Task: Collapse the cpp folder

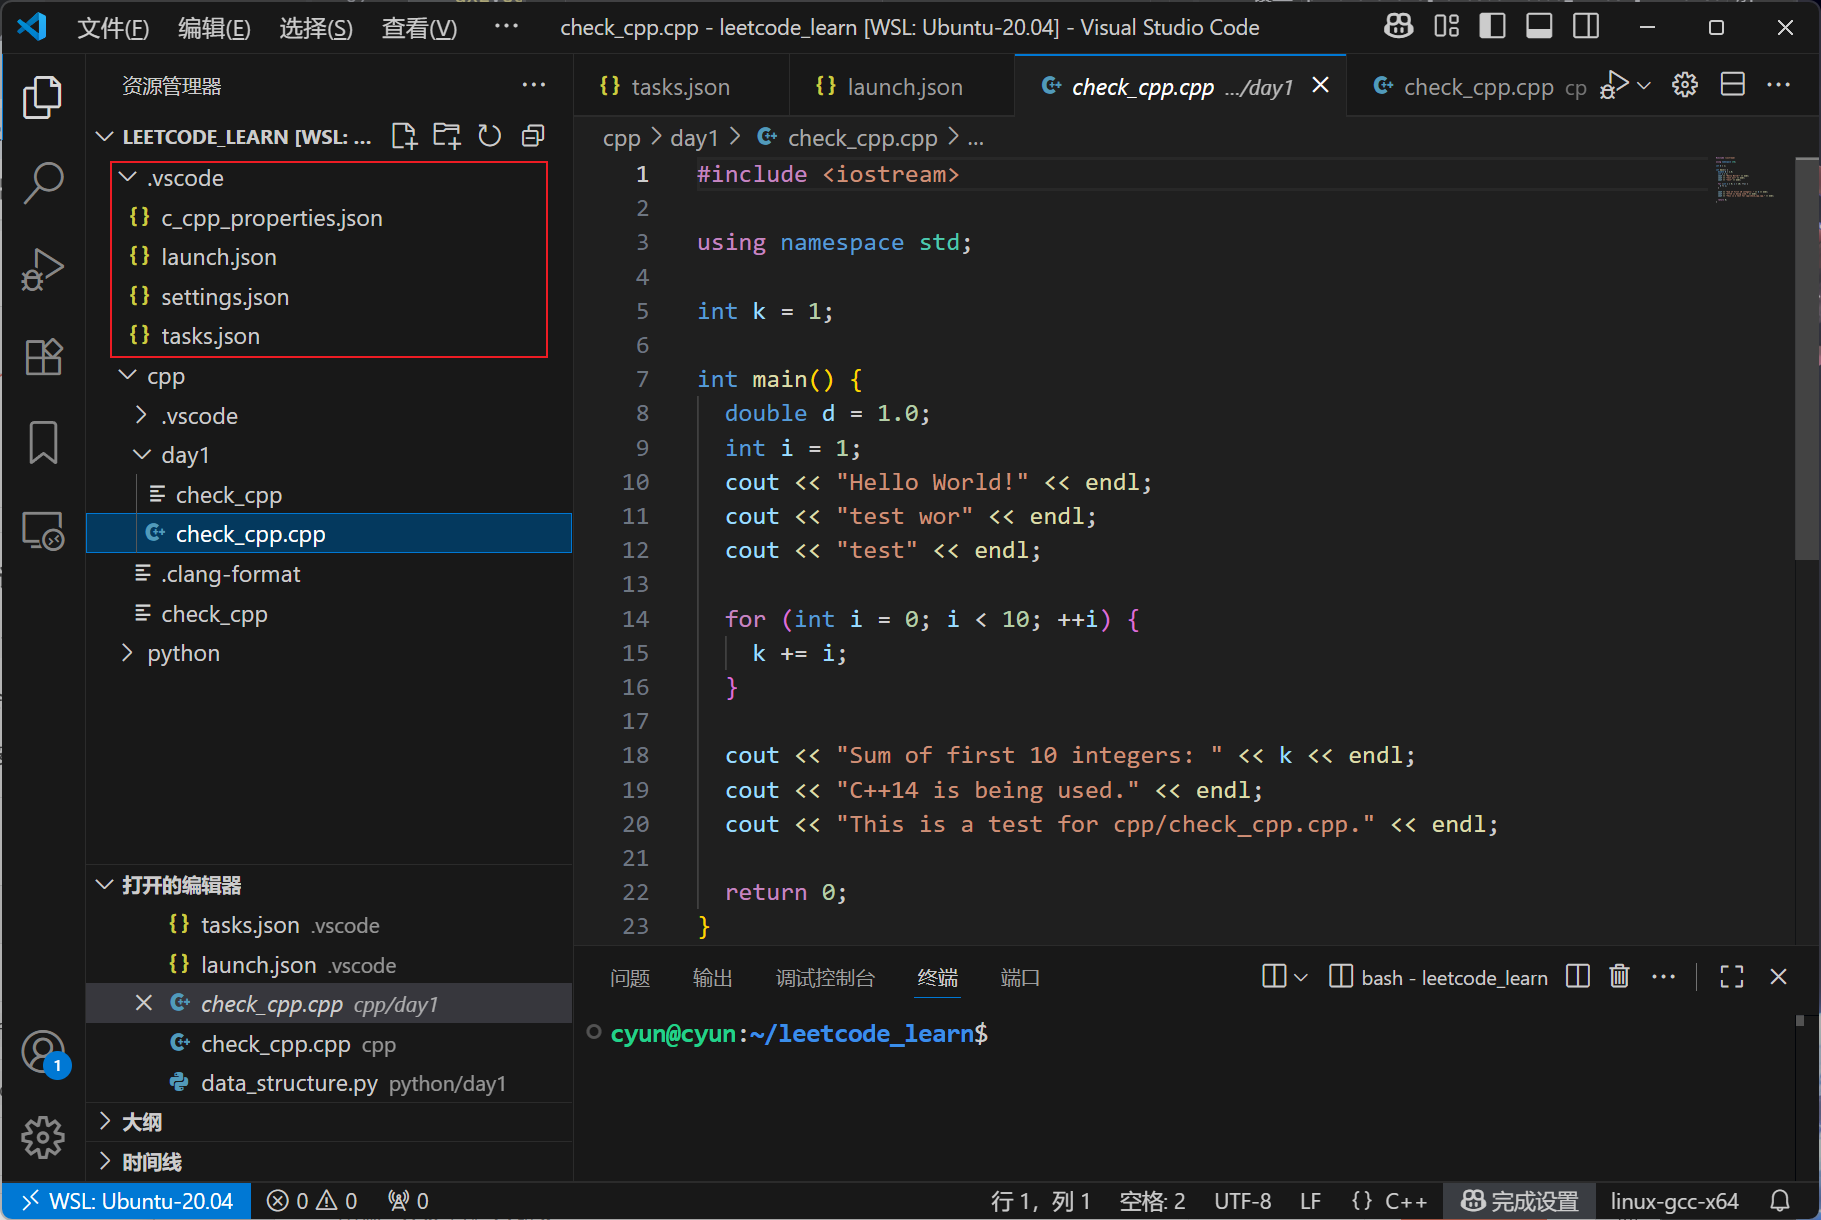Action: tap(128, 375)
